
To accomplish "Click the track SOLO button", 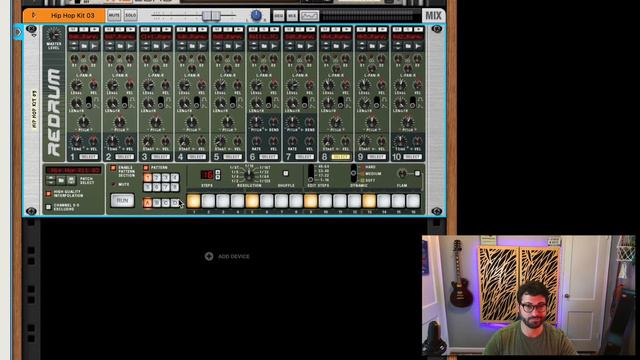I will 131,16.
